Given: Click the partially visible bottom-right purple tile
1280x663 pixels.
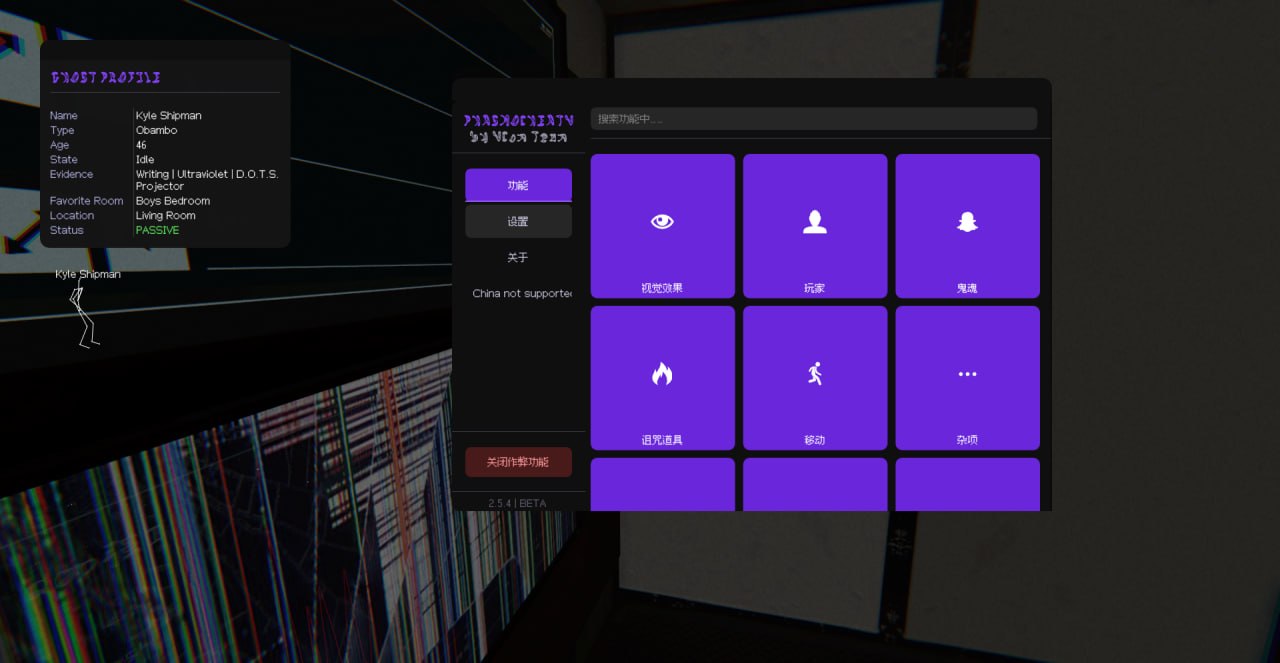Looking at the screenshot, I should coord(967,484).
